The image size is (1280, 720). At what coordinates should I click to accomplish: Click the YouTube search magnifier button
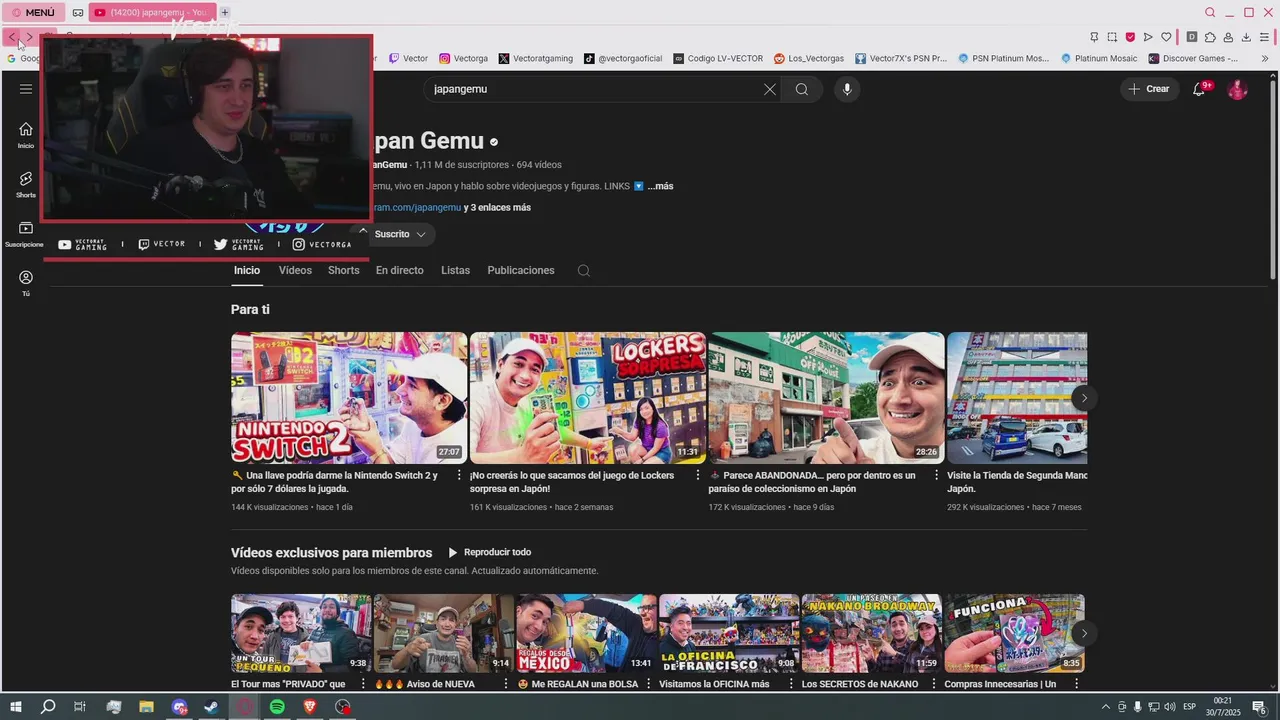pos(802,89)
